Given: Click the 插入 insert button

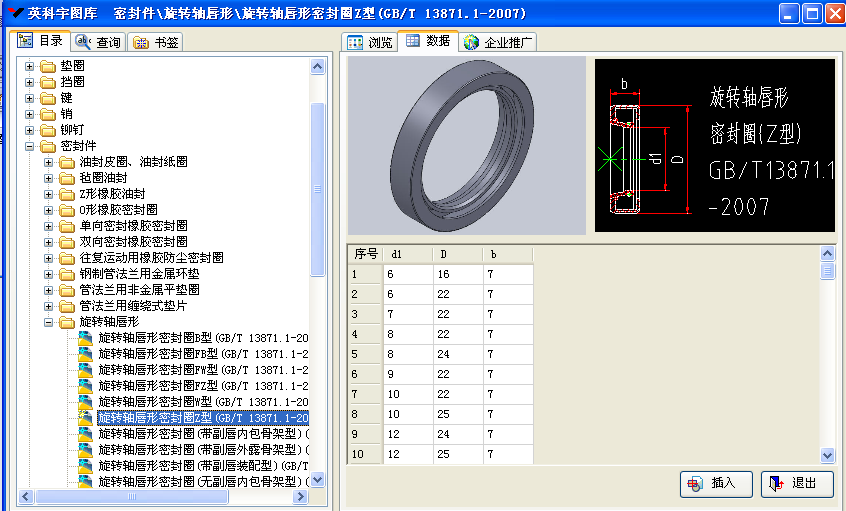Looking at the screenshot, I should (714, 483).
